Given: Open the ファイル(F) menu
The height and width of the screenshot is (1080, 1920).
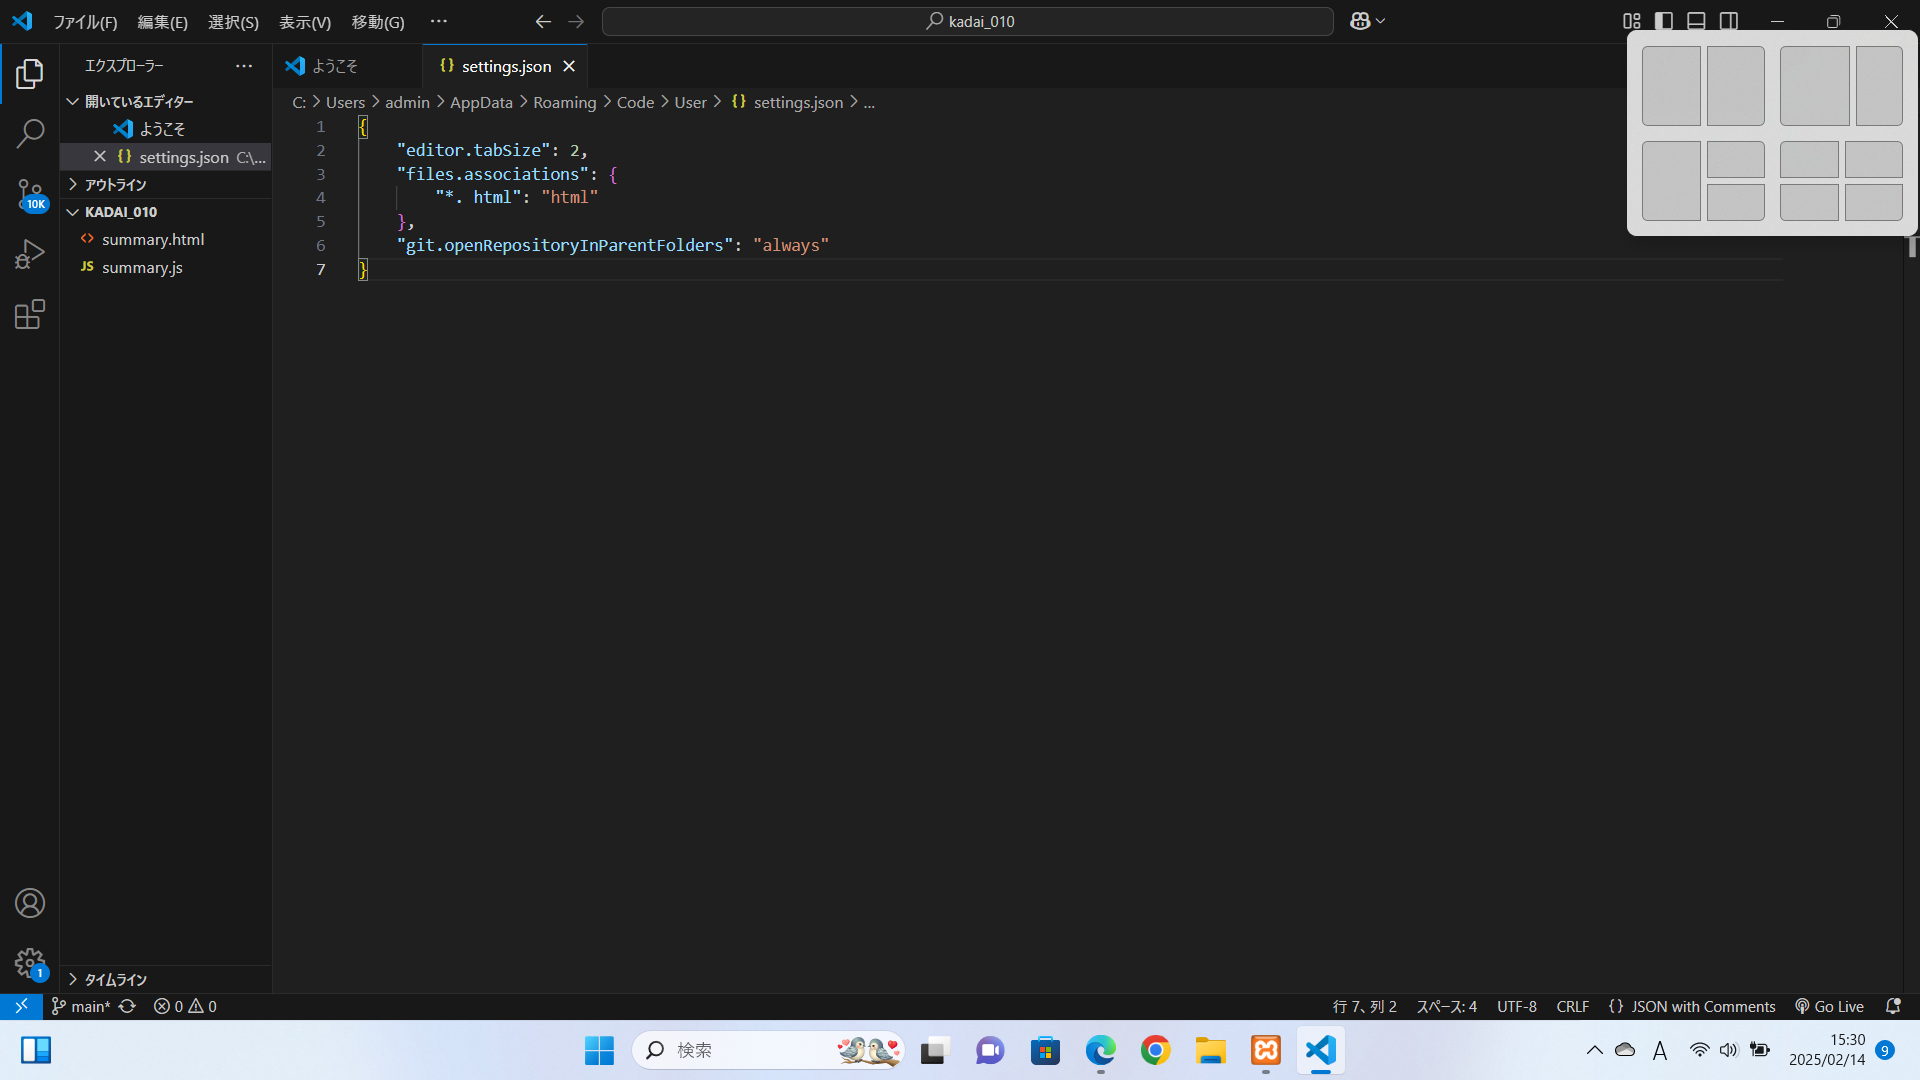Looking at the screenshot, I should coord(85,21).
